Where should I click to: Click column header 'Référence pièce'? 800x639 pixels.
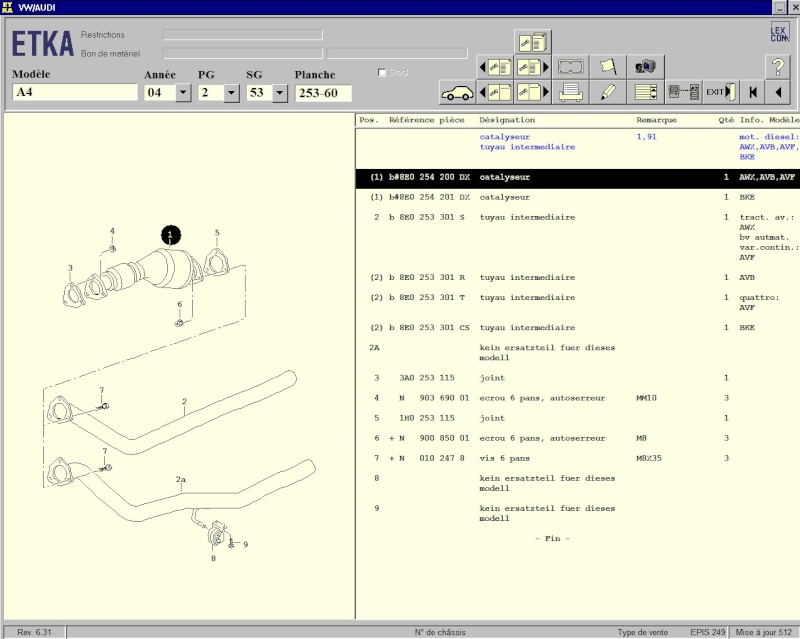(x=427, y=120)
